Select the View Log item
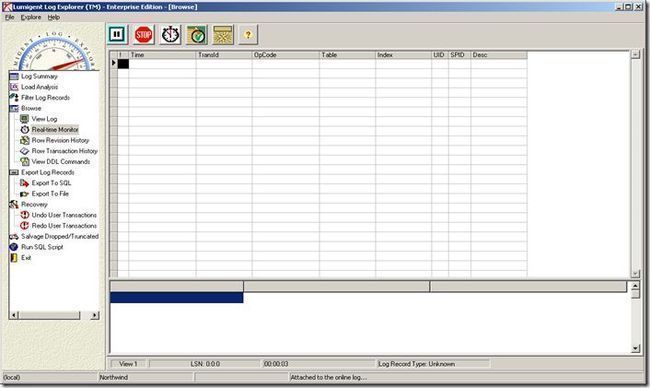The height and width of the screenshot is (388, 650). click(44, 119)
